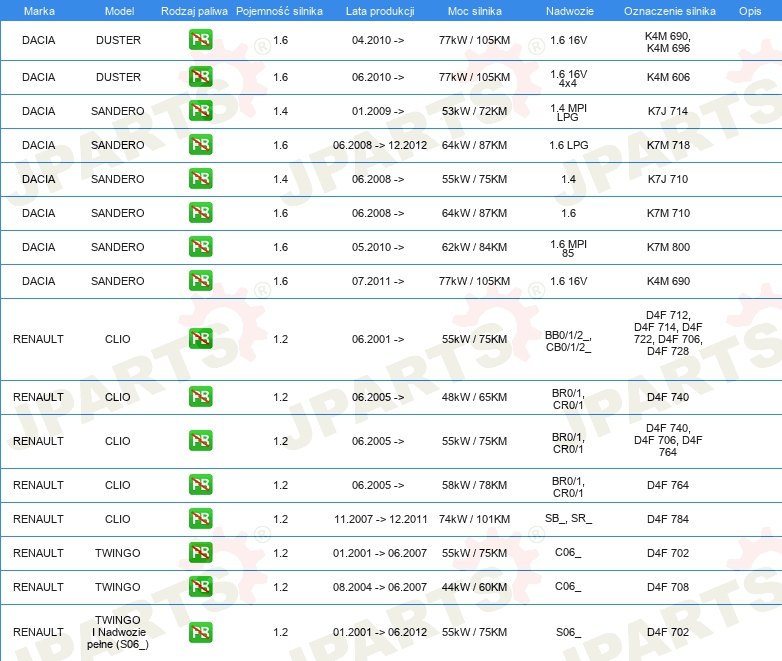Screen dimensions: 782x661
Task: Select the Oznaczenie silnika column header
Action: (668, 11)
